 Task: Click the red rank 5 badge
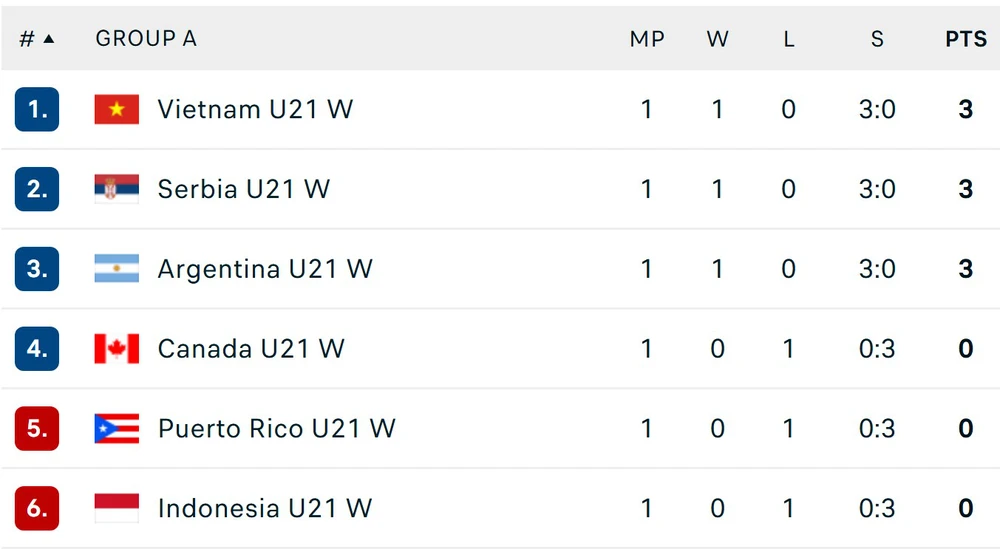(37, 428)
